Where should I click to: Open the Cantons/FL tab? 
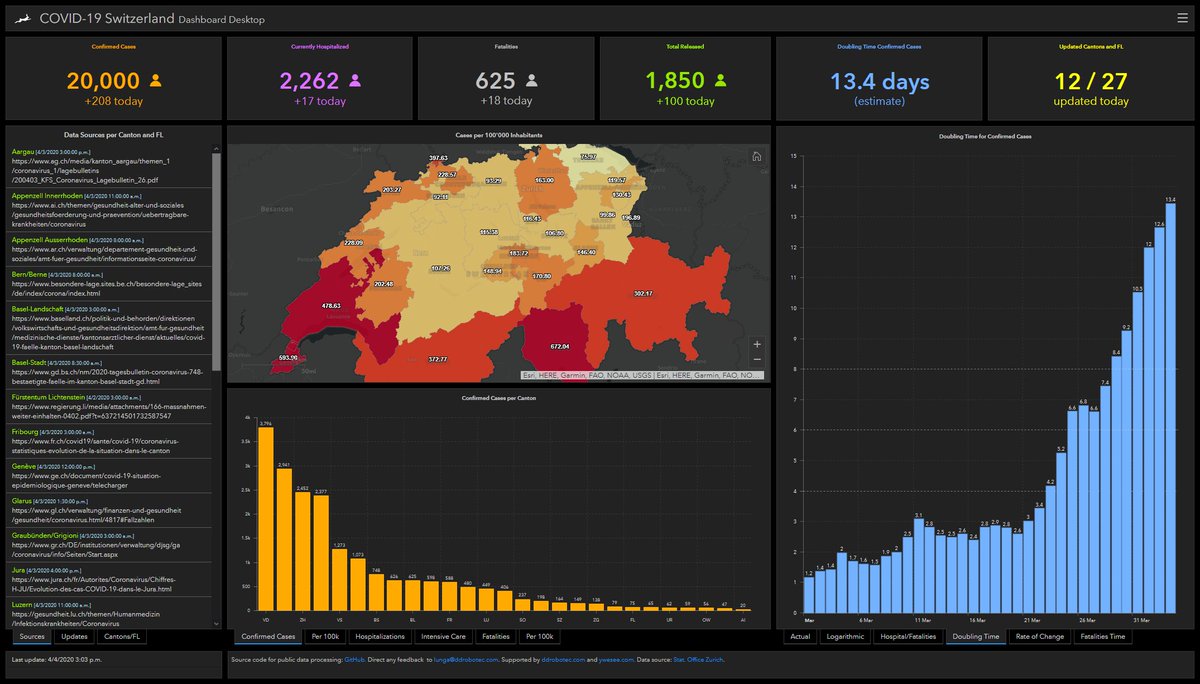123,636
